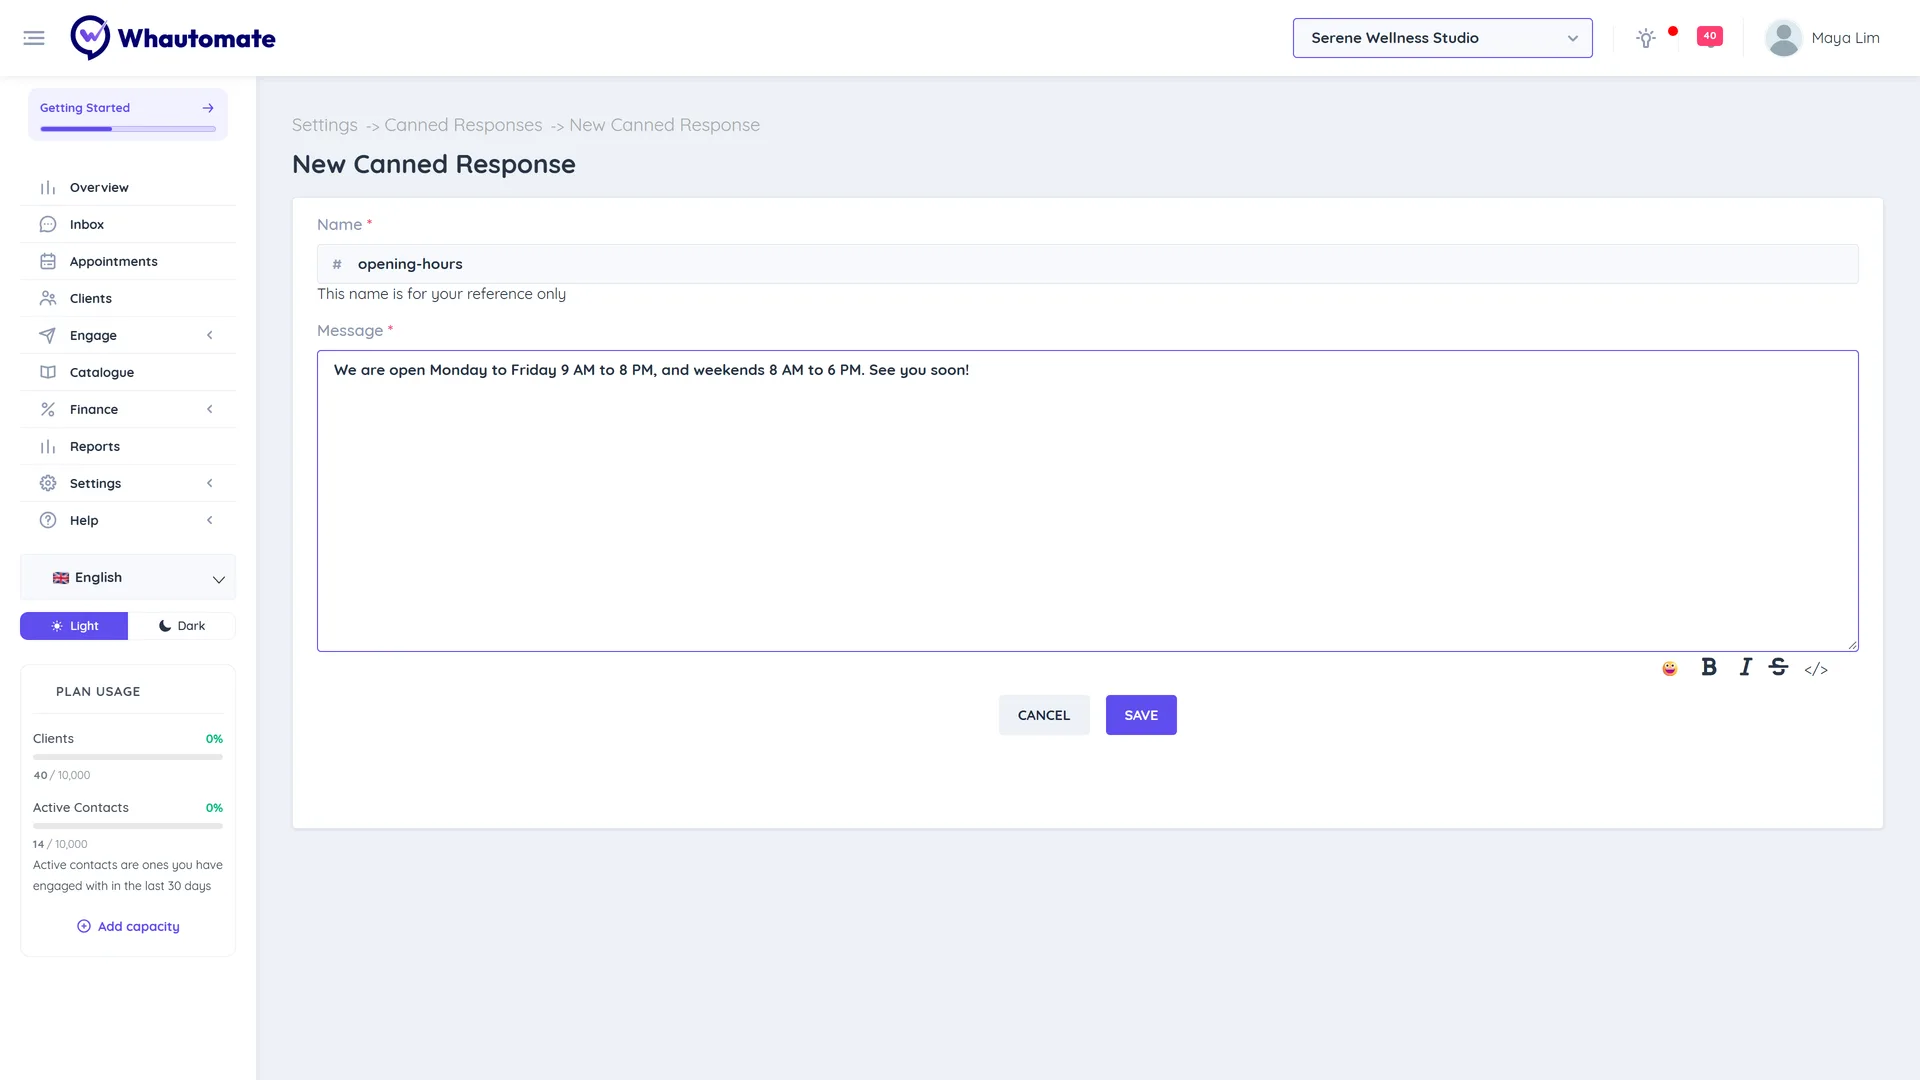Cancel the new canned response
The image size is (1920, 1080).
click(x=1044, y=715)
